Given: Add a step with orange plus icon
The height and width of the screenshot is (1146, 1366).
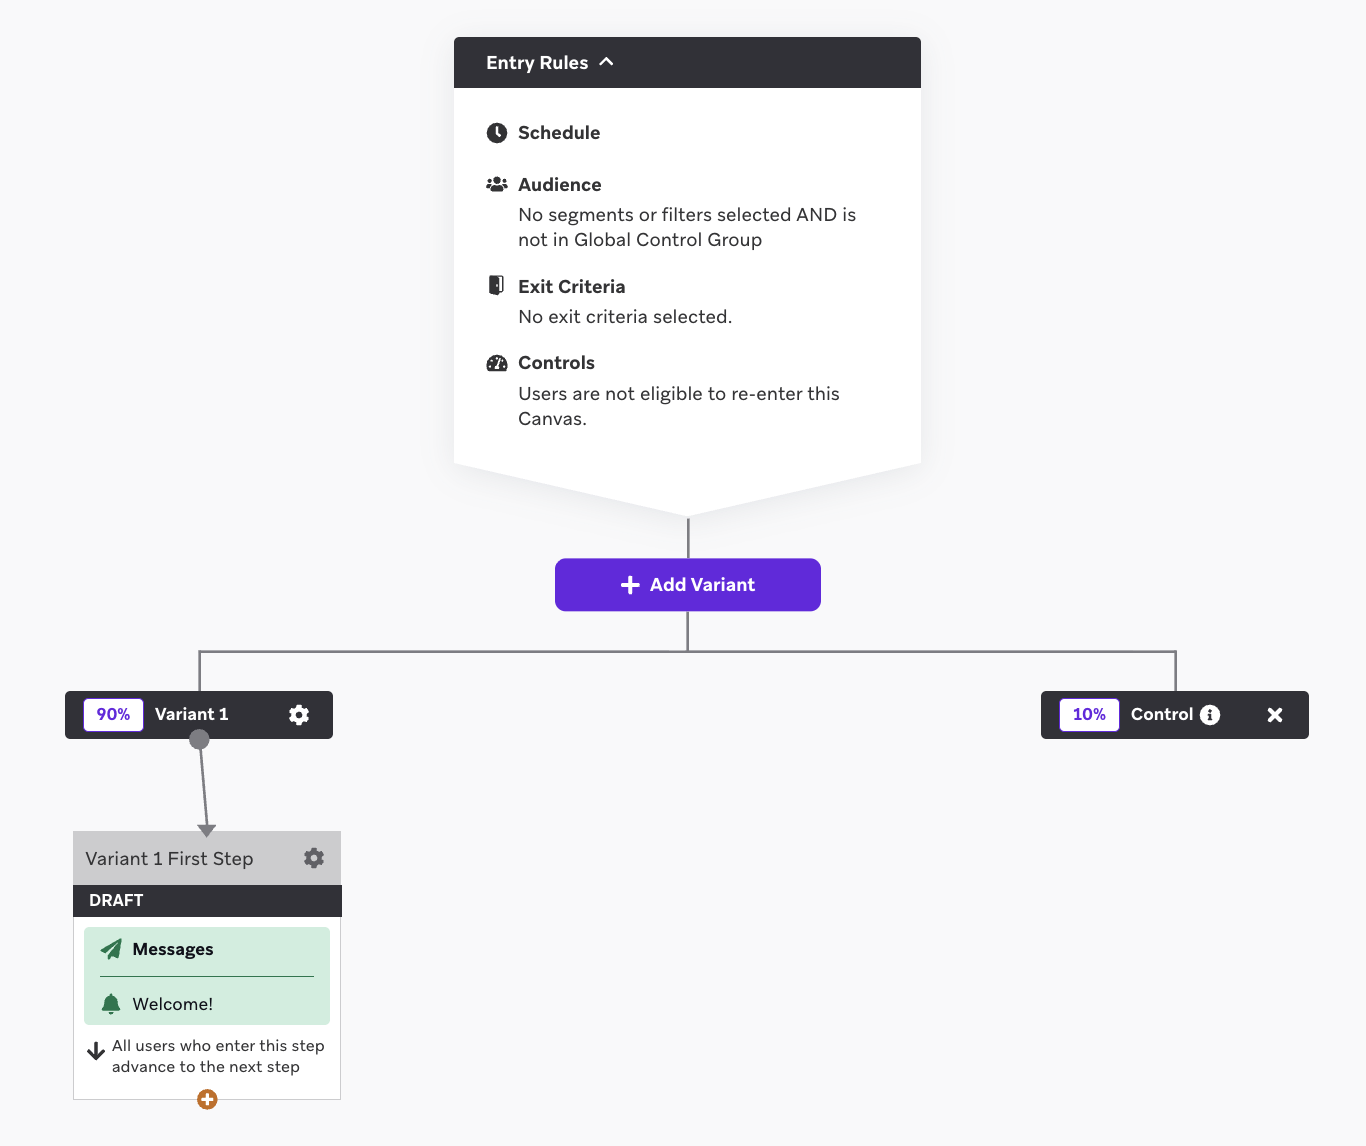Looking at the screenshot, I should coord(207,1100).
